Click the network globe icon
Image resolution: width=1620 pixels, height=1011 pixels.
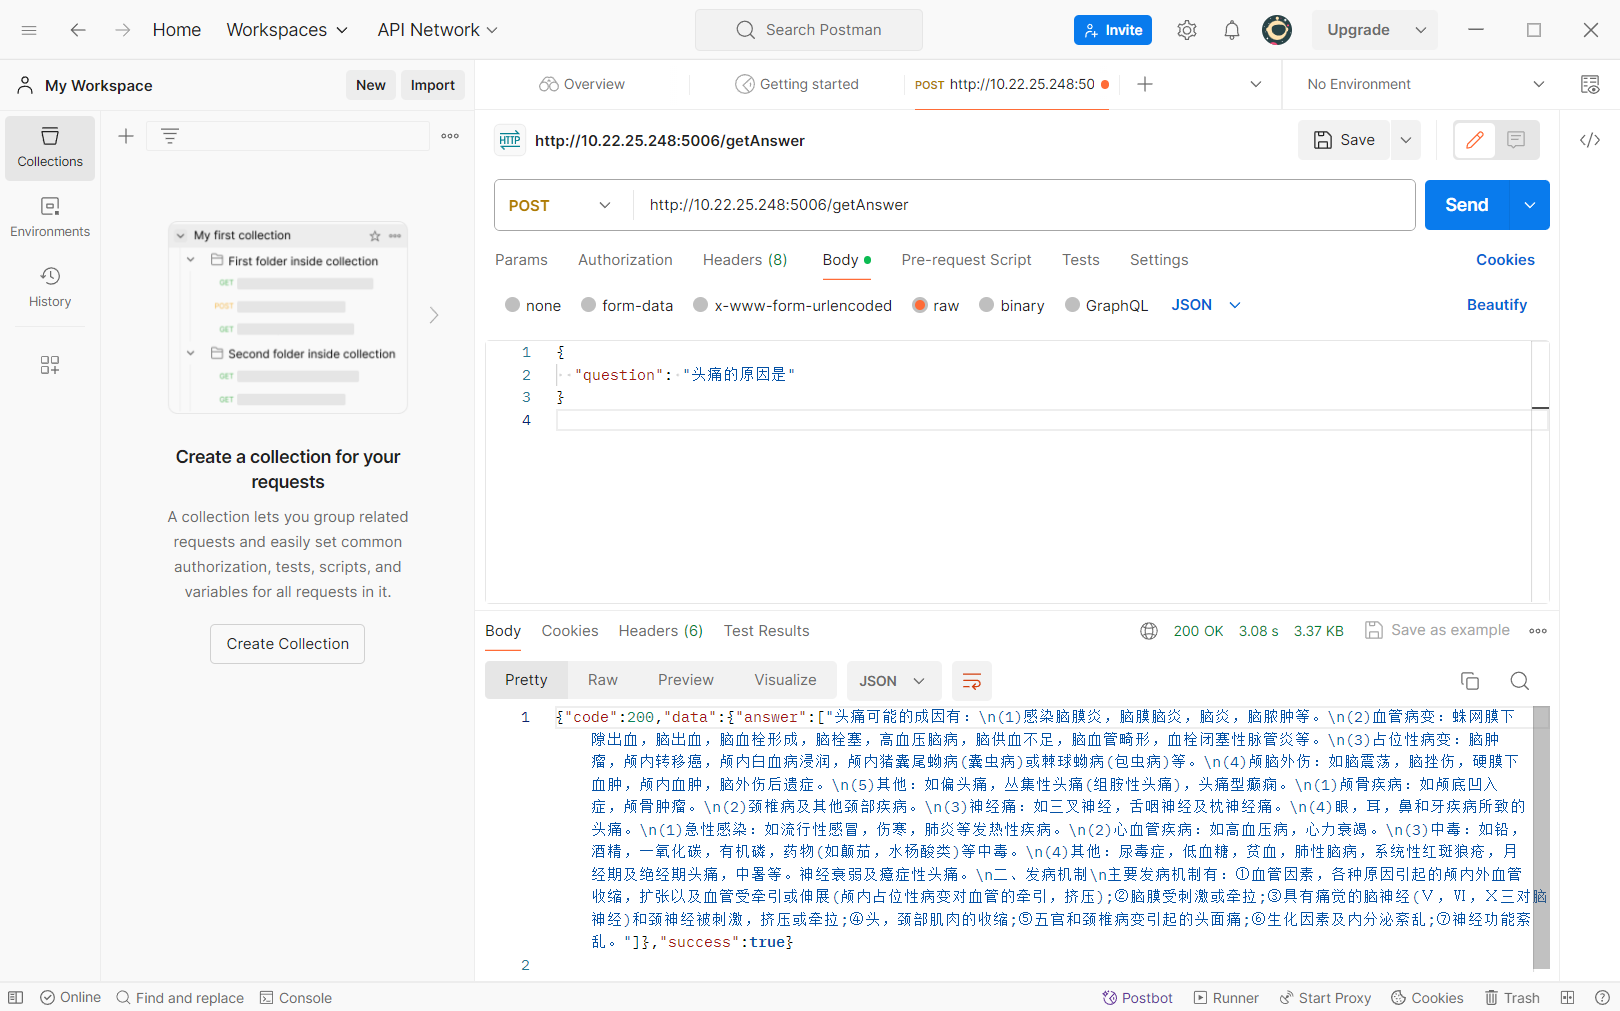point(1149,631)
